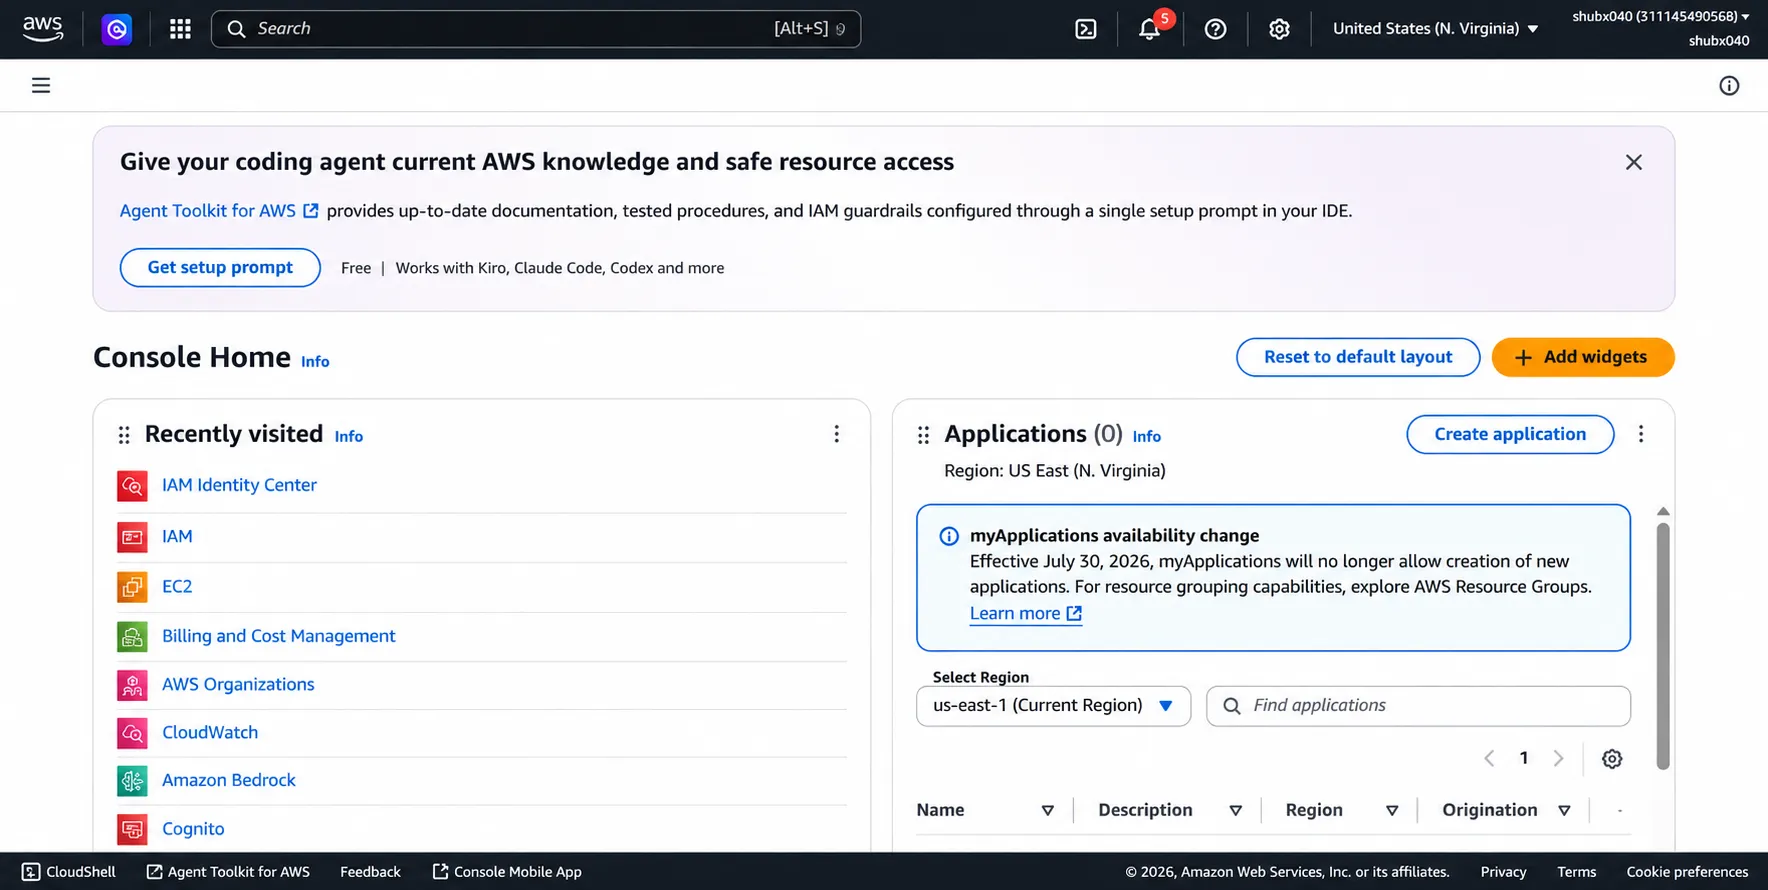Screen dimensions: 1768x890
Task: Open the Console Home Info link
Action: pos(315,362)
